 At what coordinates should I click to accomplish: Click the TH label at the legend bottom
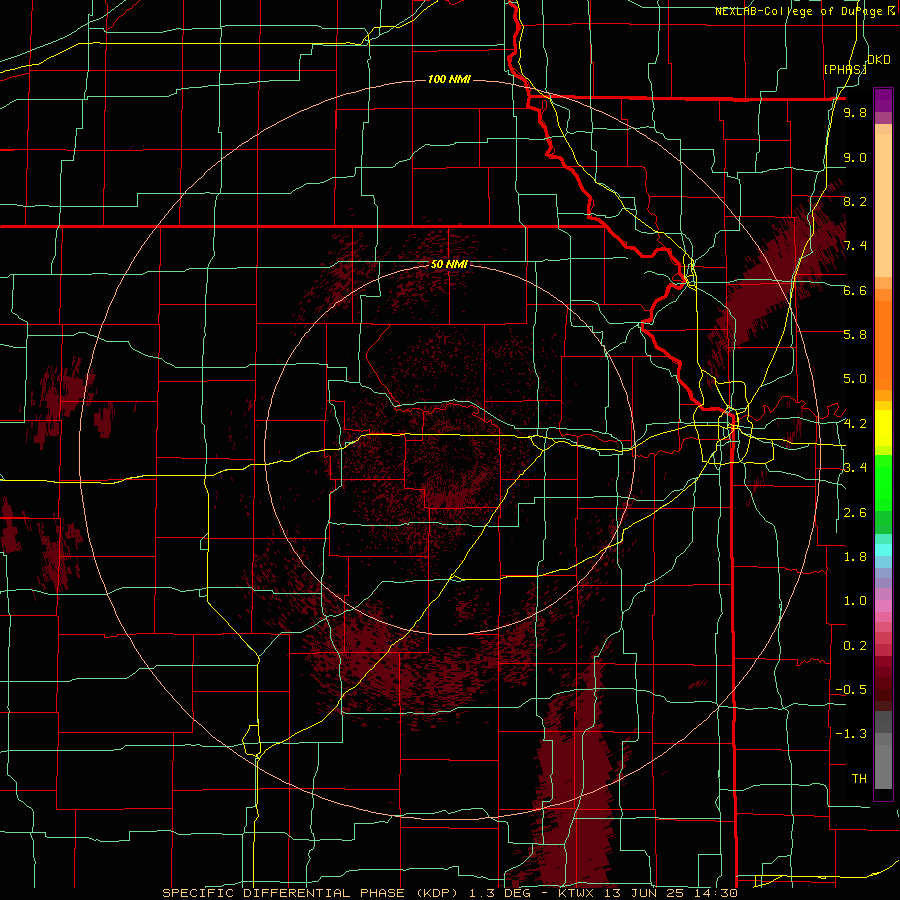[859, 779]
